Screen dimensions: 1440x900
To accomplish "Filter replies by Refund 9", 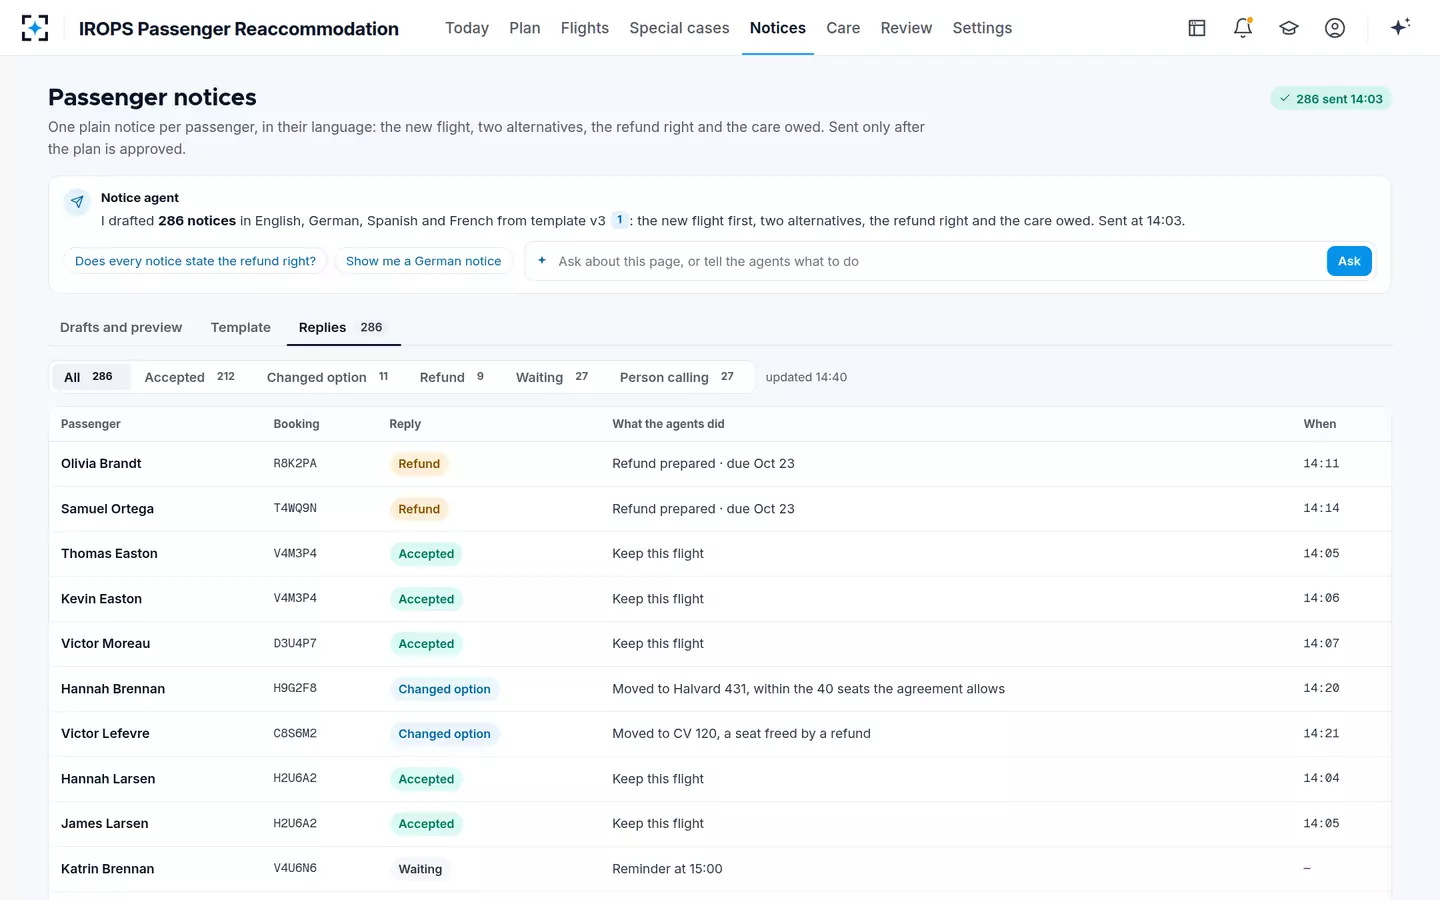I will [x=452, y=377].
